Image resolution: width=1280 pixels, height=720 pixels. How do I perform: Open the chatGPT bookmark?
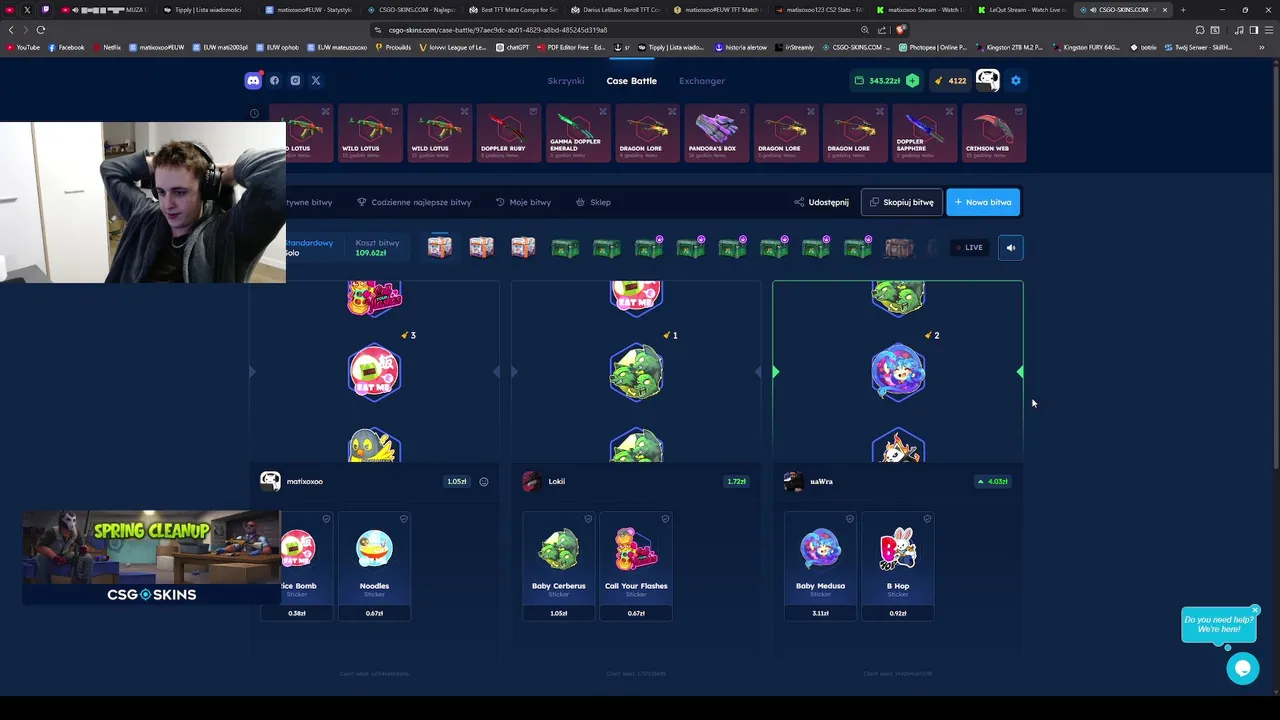512,47
